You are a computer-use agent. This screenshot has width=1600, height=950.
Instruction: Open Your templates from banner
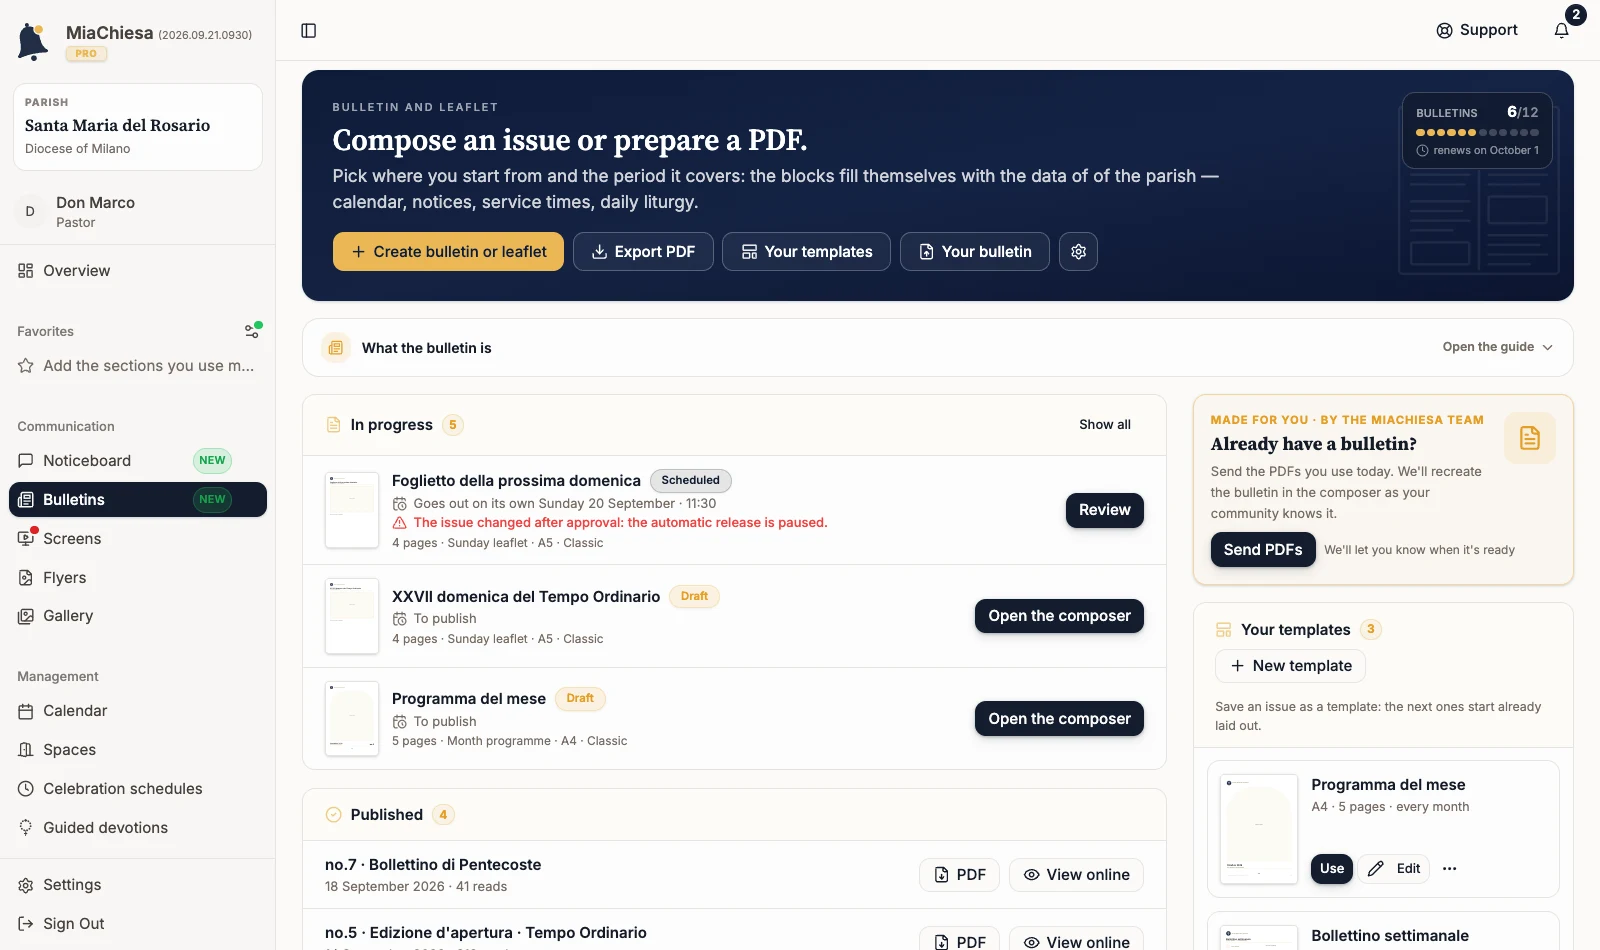coord(806,252)
